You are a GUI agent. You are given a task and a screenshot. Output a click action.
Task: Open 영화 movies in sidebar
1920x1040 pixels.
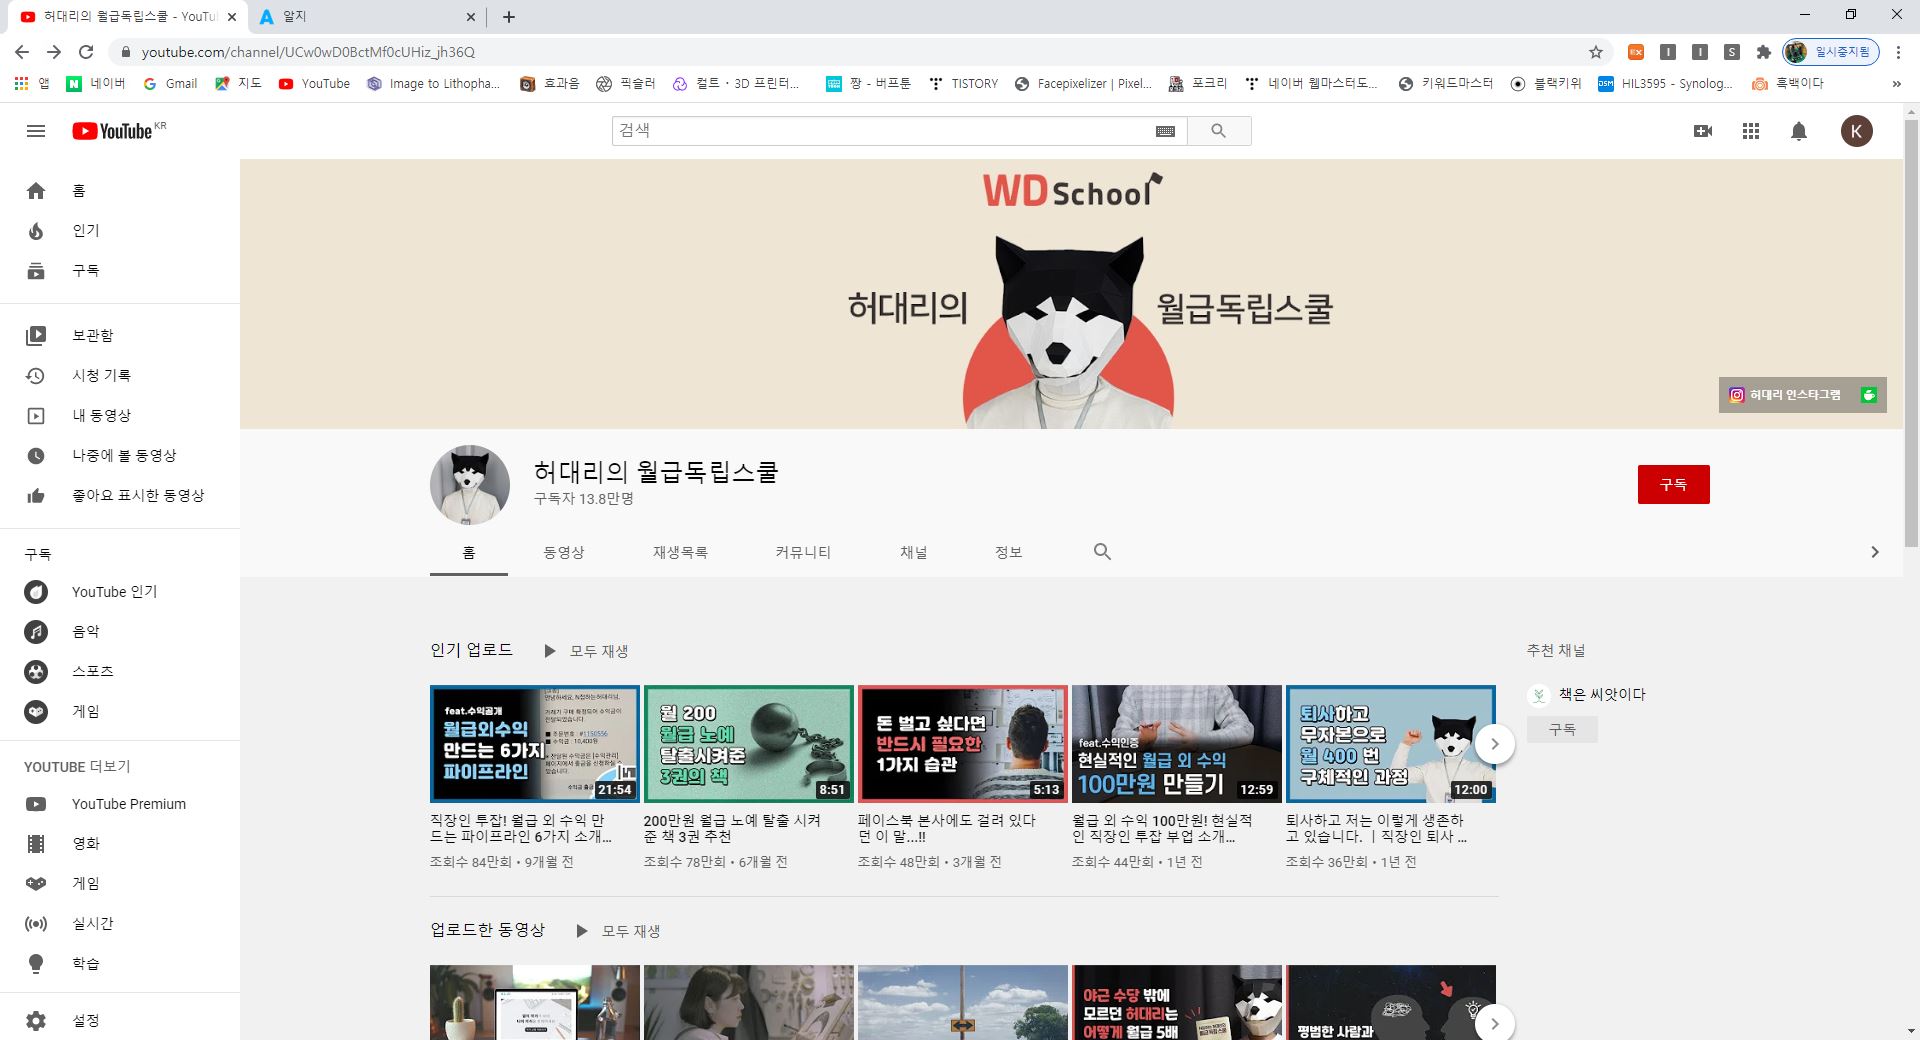click(120, 844)
